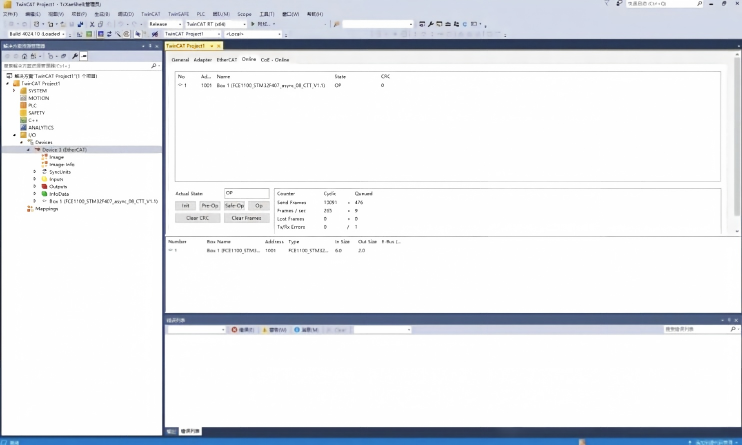
Task: Click the Init state button
Action: pos(186,205)
